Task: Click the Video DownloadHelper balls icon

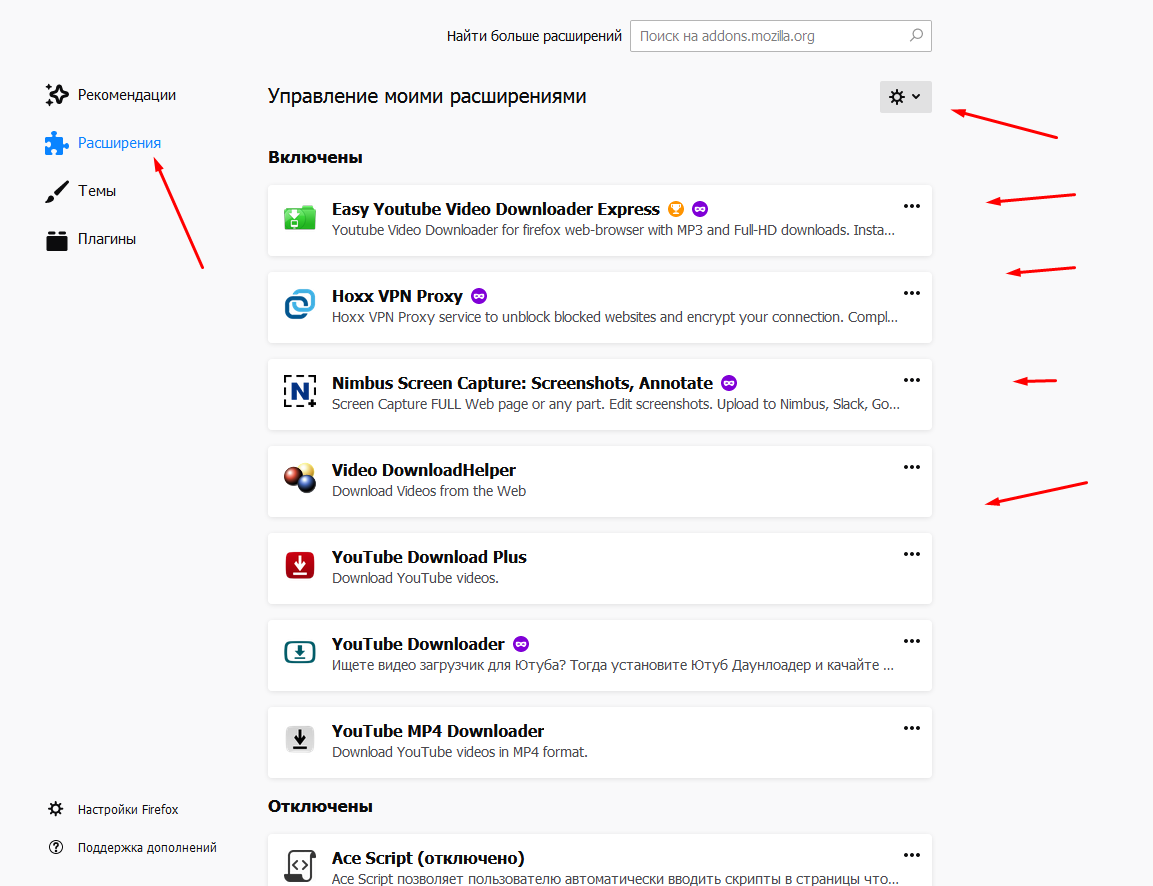Action: (300, 478)
